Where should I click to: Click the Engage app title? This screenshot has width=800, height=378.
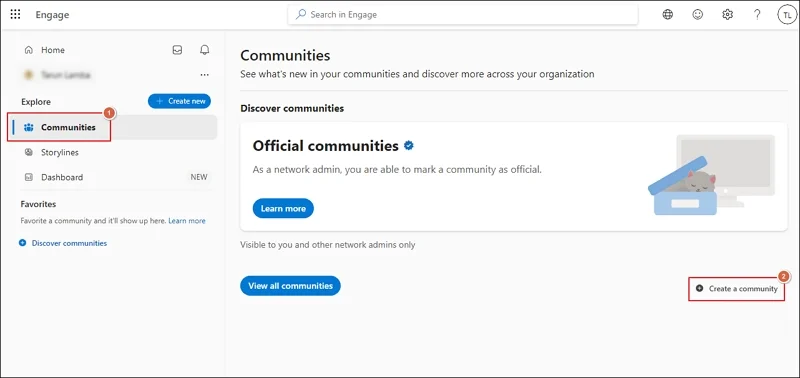[52, 15]
